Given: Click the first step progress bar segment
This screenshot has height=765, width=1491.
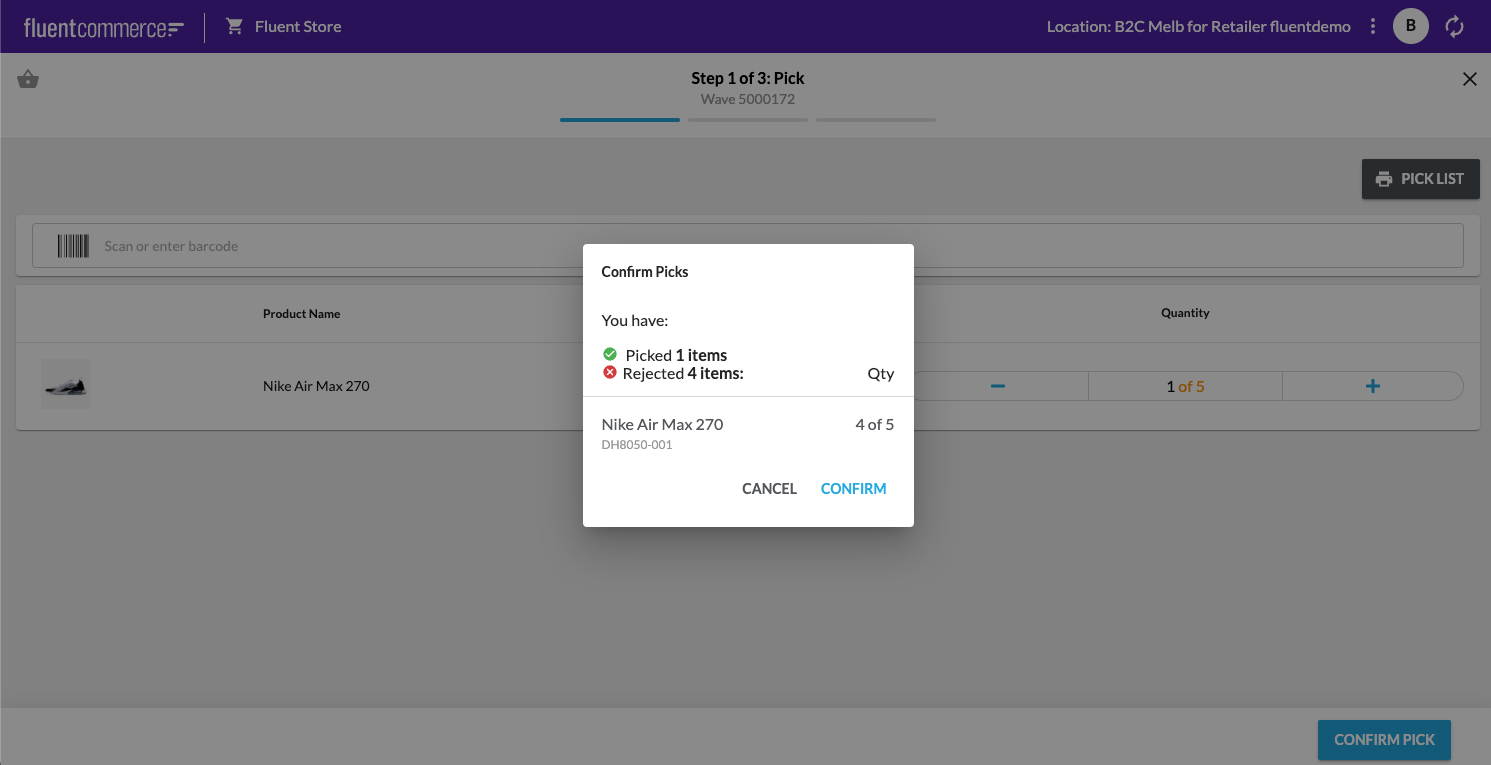Looking at the screenshot, I should (x=620, y=120).
